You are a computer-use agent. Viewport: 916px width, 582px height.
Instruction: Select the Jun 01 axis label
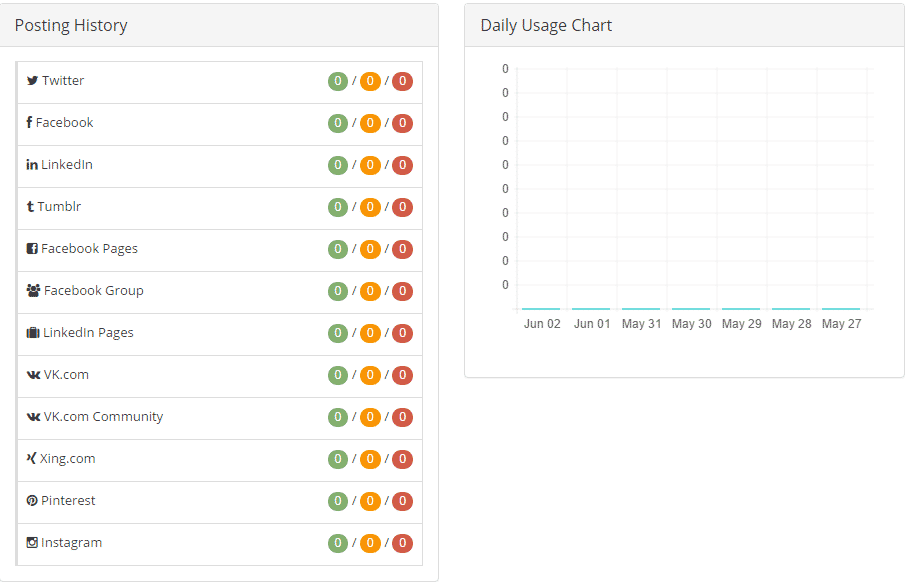point(592,324)
